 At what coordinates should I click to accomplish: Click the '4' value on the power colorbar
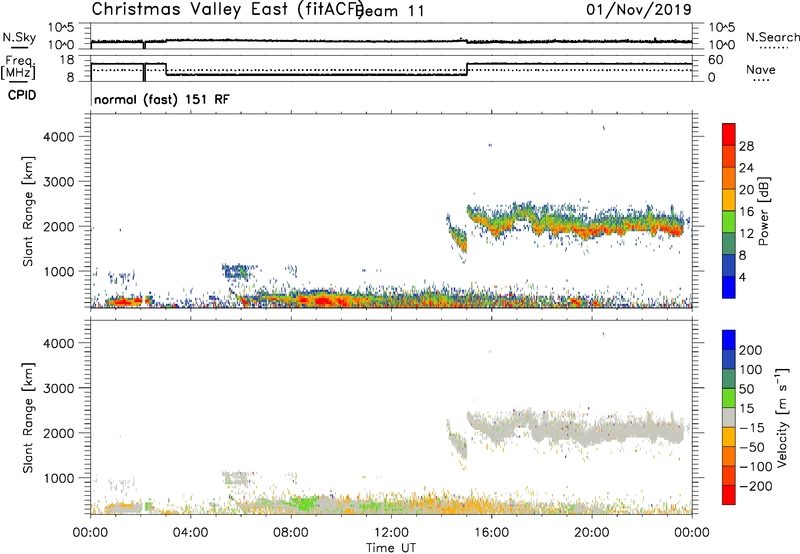(x=743, y=277)
